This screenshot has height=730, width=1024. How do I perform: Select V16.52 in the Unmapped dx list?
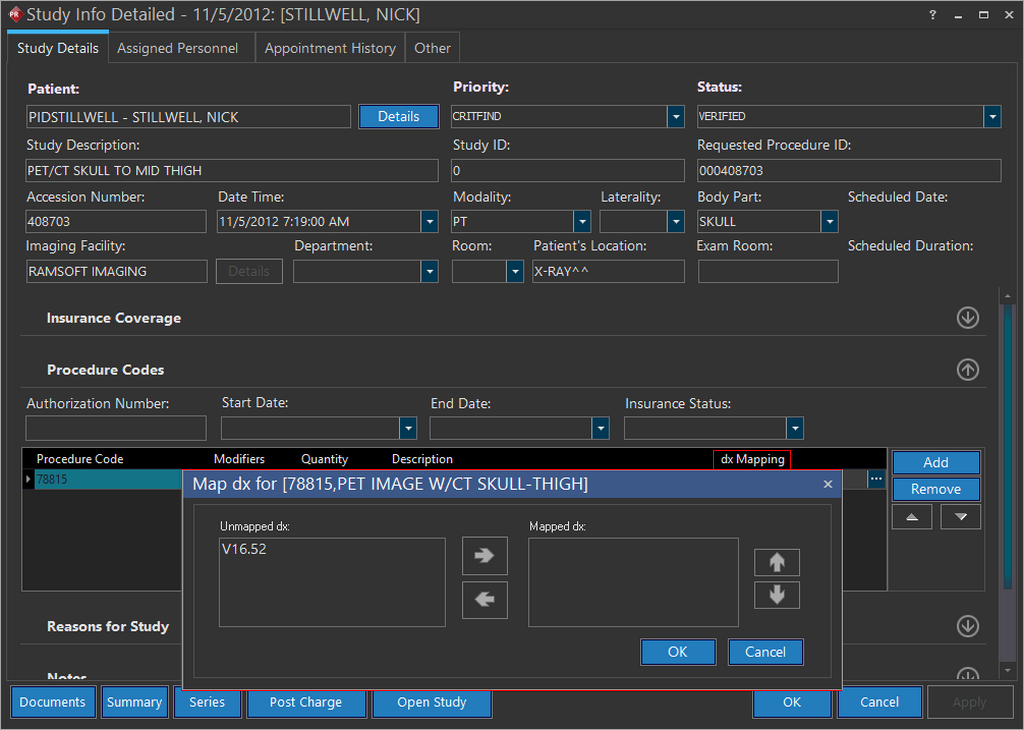pos(245,549)
